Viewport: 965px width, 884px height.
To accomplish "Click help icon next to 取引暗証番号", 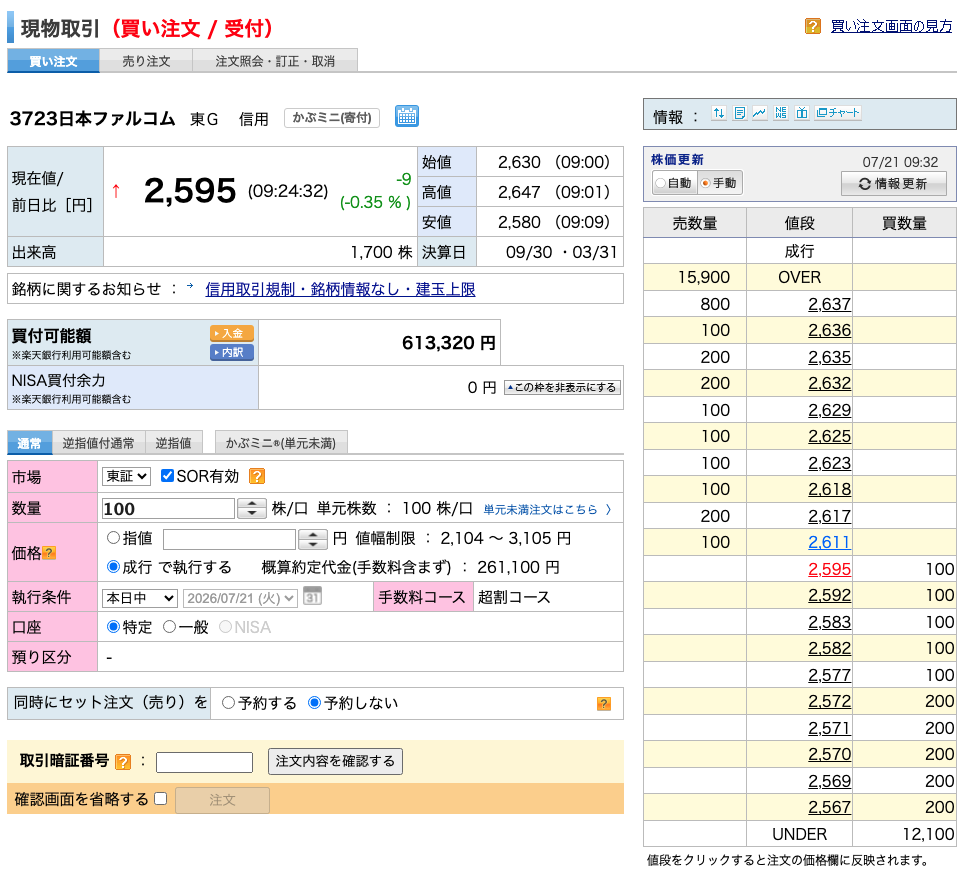I will point(123,762).
